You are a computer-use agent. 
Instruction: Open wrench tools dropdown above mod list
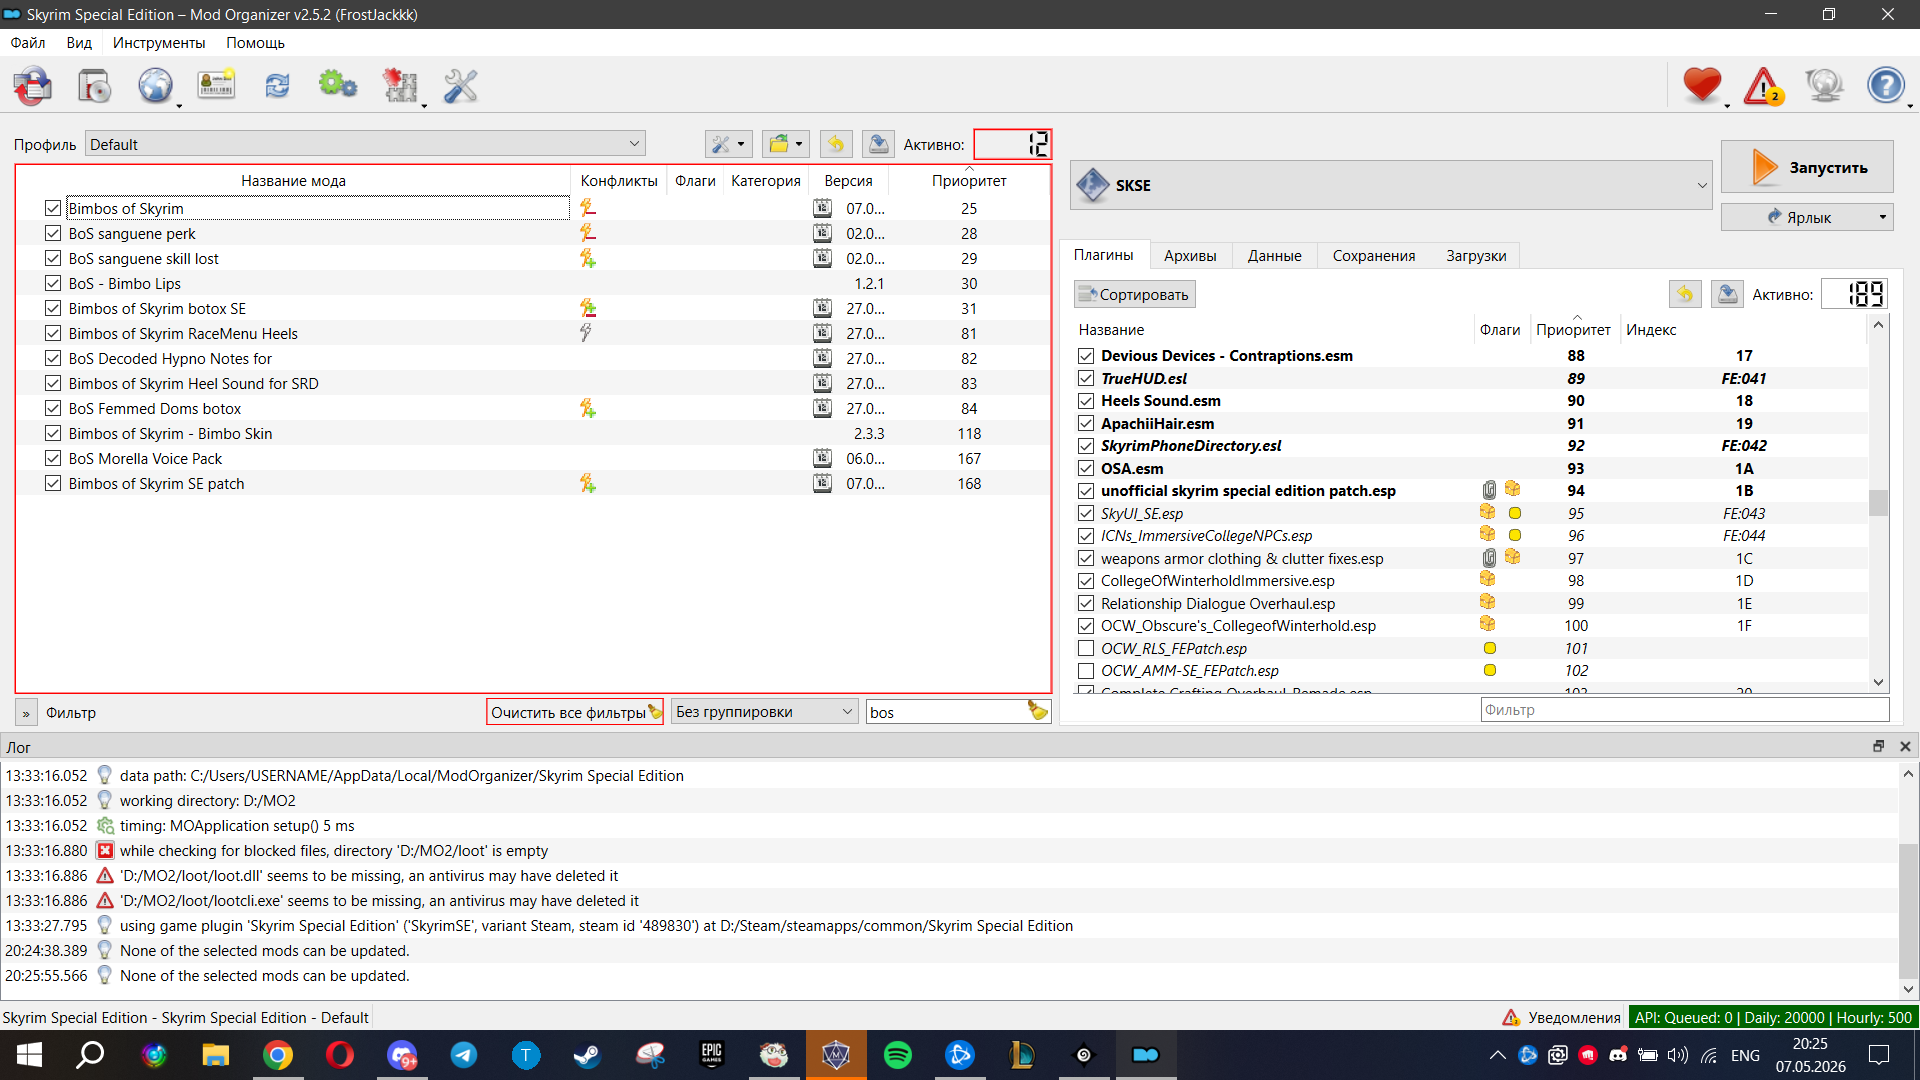tap(727, 144)
